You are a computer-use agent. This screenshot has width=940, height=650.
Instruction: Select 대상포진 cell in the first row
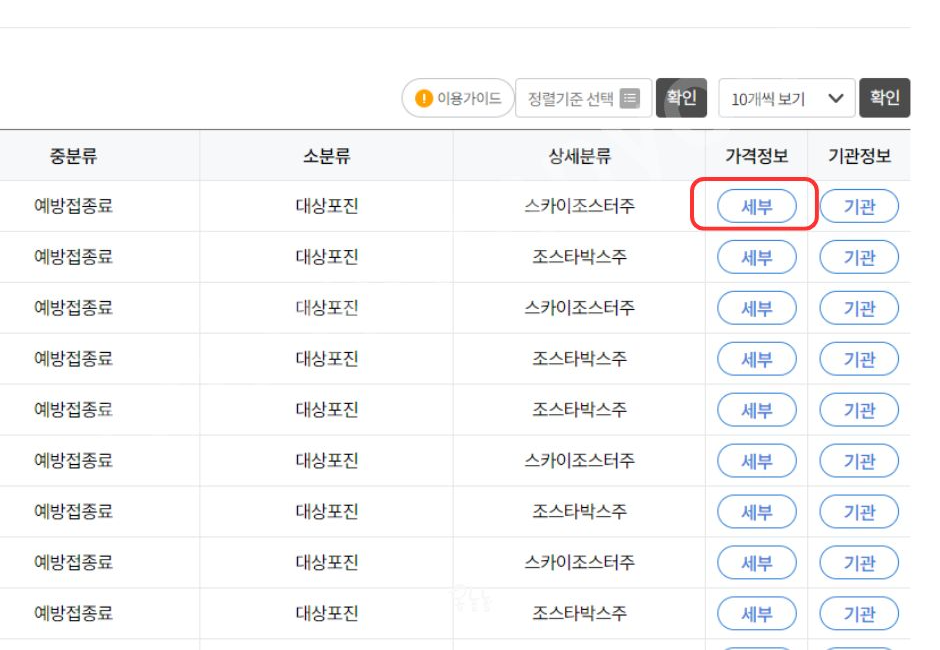[327, 206]
